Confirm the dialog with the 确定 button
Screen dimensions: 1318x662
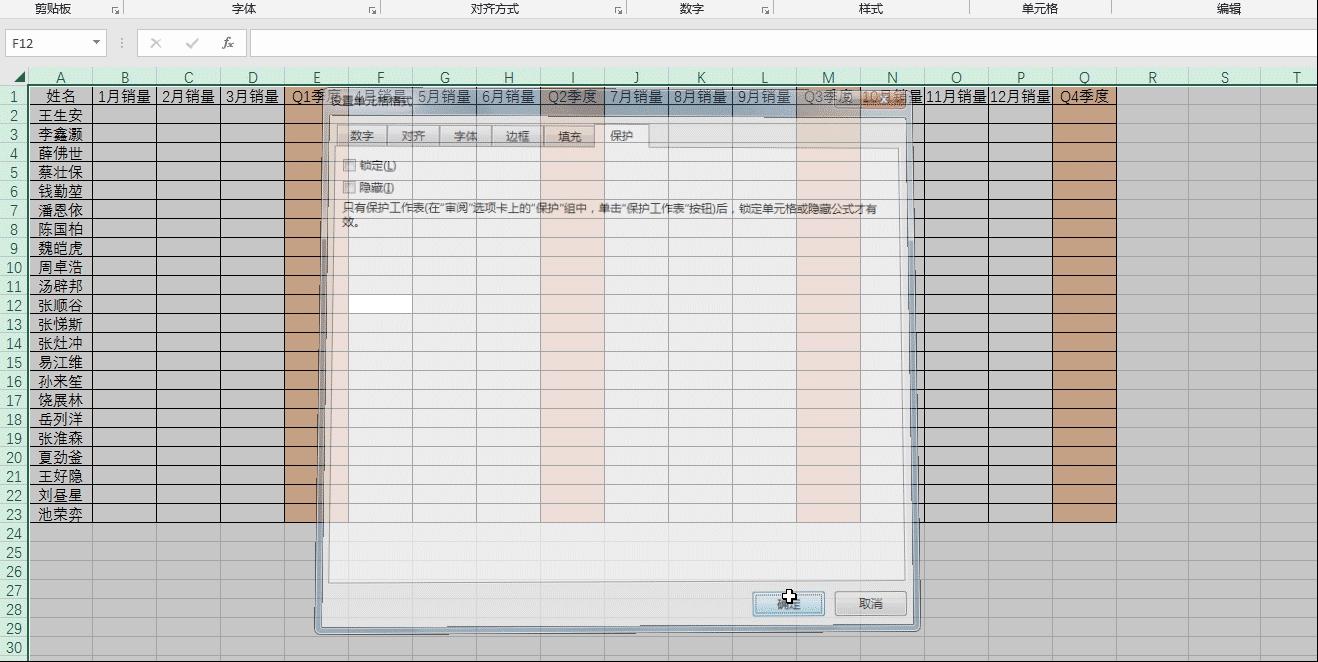point(789,604)
